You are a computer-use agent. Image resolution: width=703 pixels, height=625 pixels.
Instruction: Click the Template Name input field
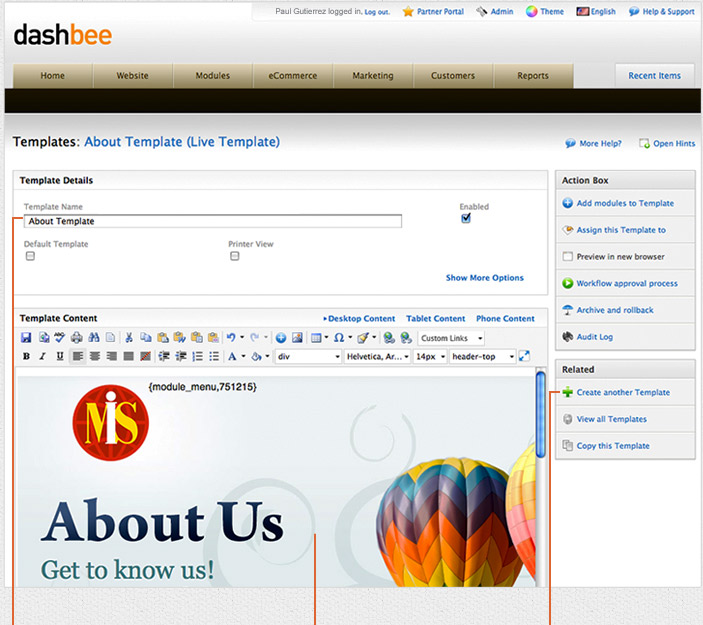pyautogui.click(x=213, y=221)
